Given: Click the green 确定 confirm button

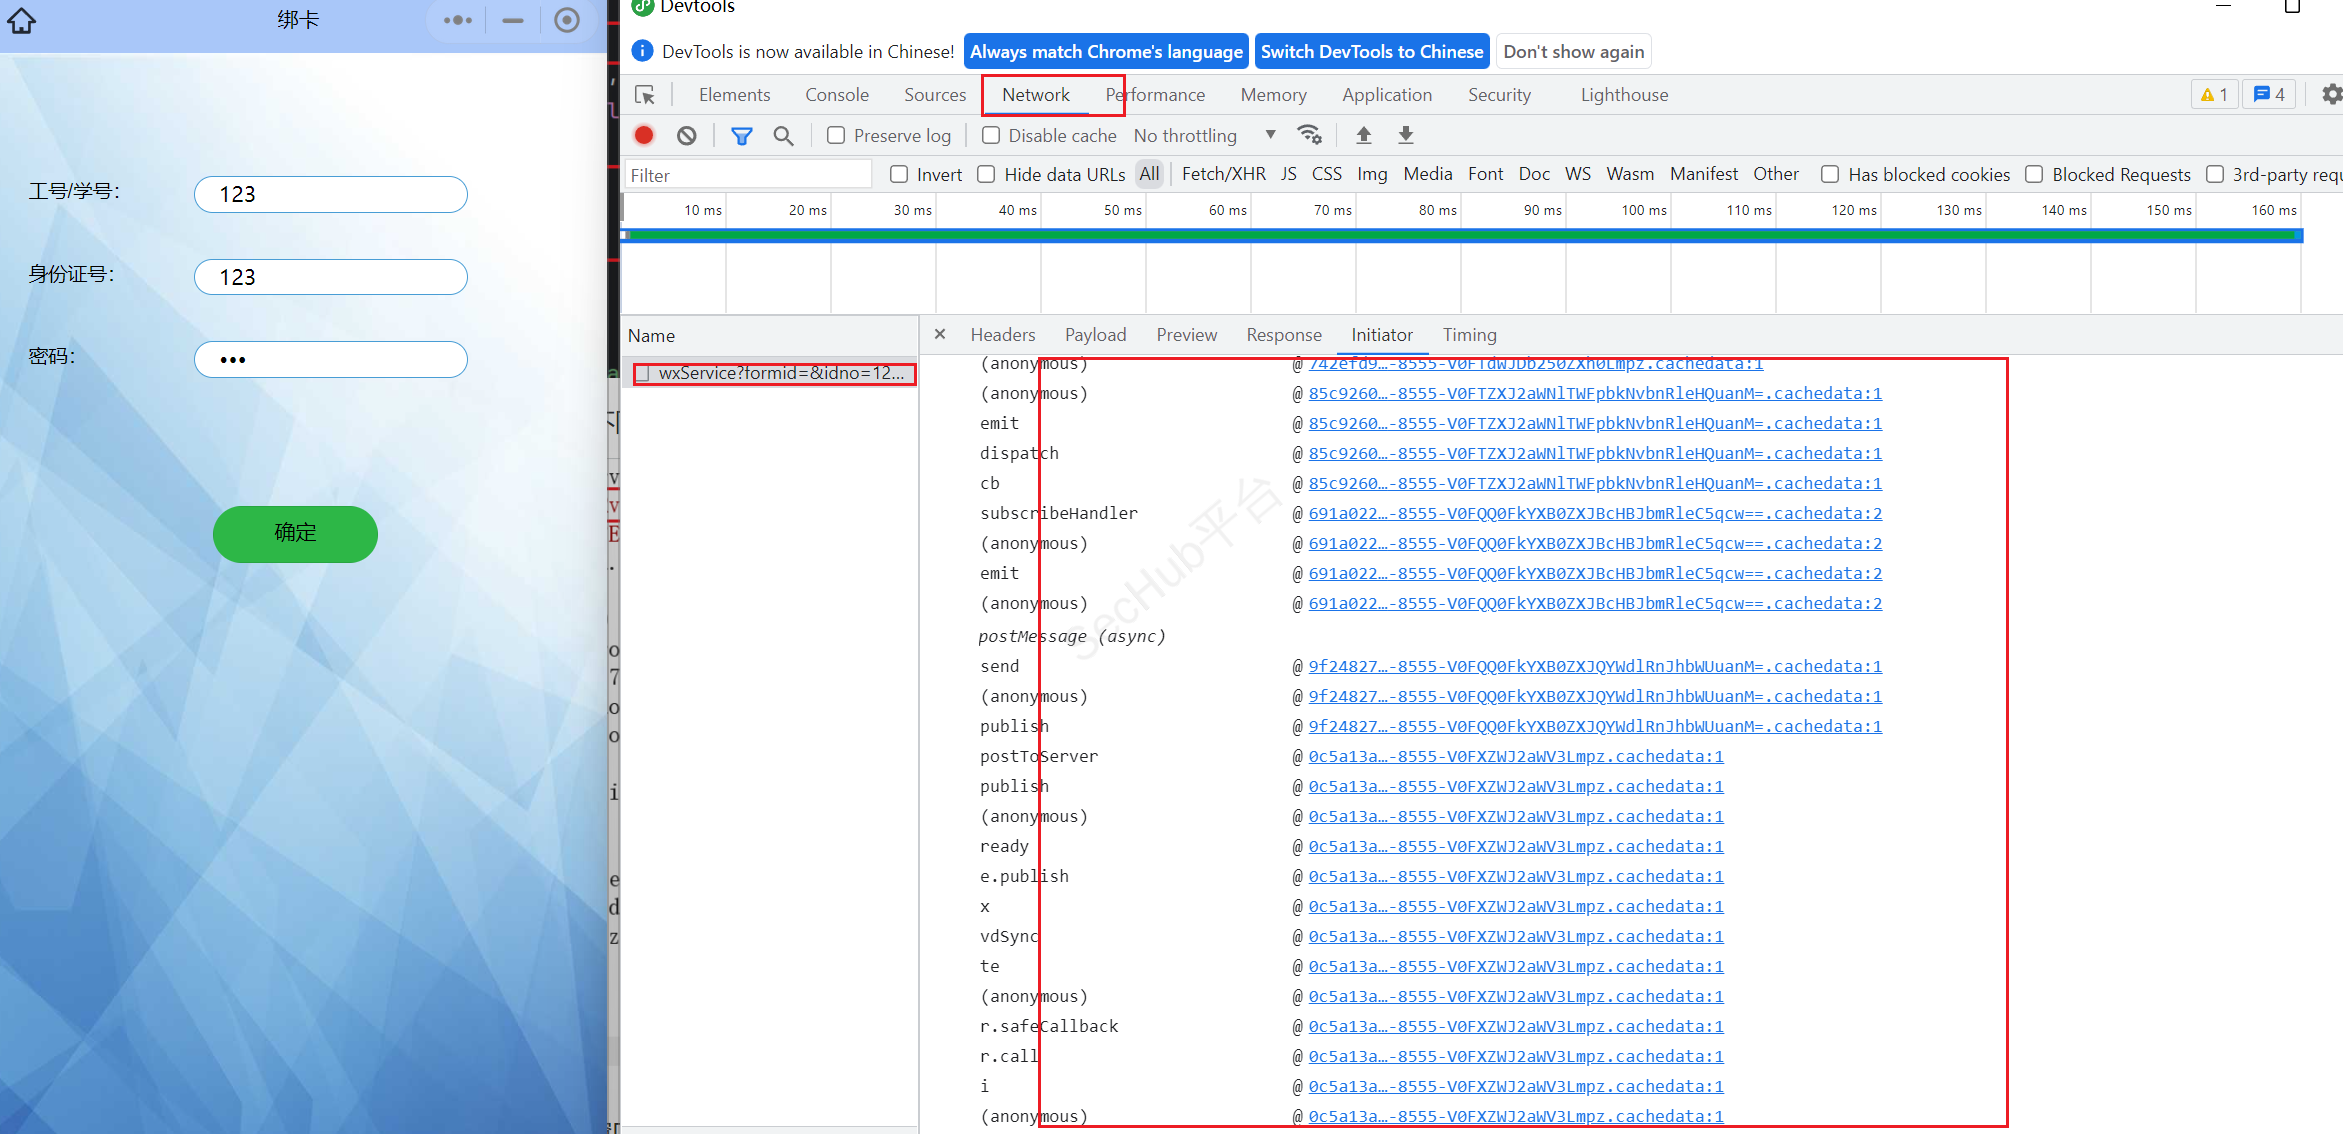Looking at the screenshot, I should pyautogui.click(x=295, y=533).
